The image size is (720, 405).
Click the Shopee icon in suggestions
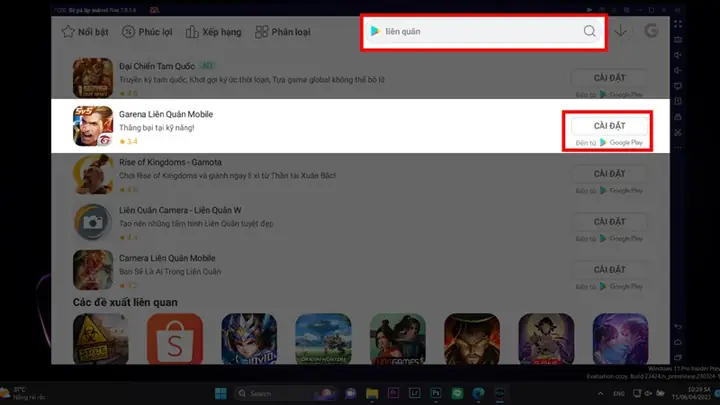point(175,339)
